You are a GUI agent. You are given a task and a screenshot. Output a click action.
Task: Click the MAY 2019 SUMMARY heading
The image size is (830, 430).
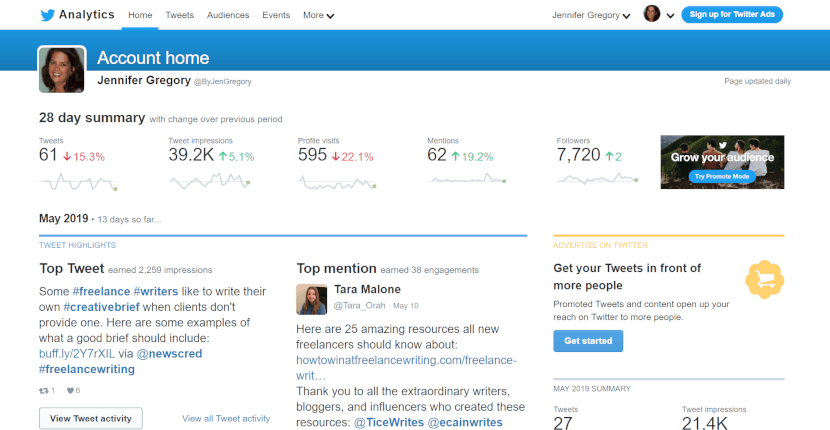592,389
